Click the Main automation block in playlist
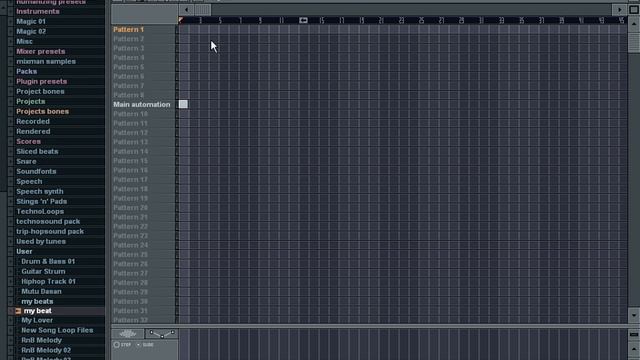640x360 pixels. tap(183, 104)
